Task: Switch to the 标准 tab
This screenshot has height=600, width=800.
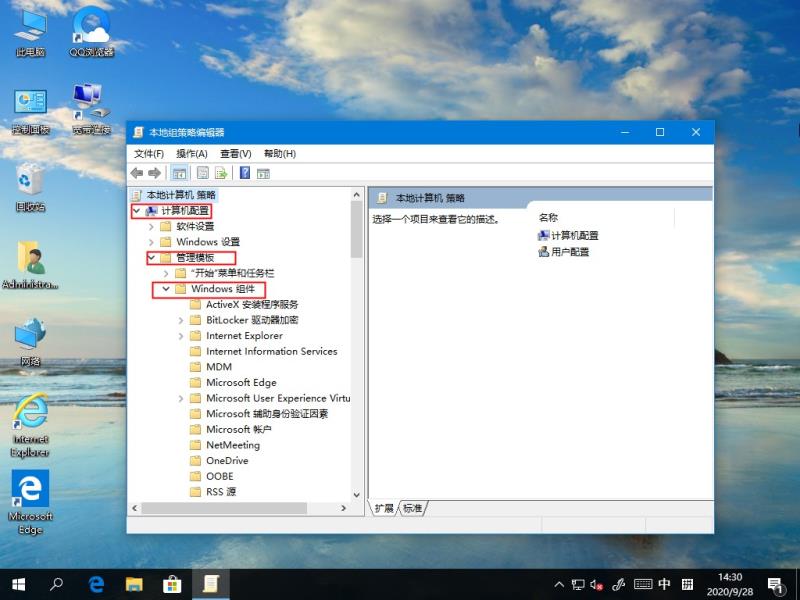Action: [x=414, y=509]
